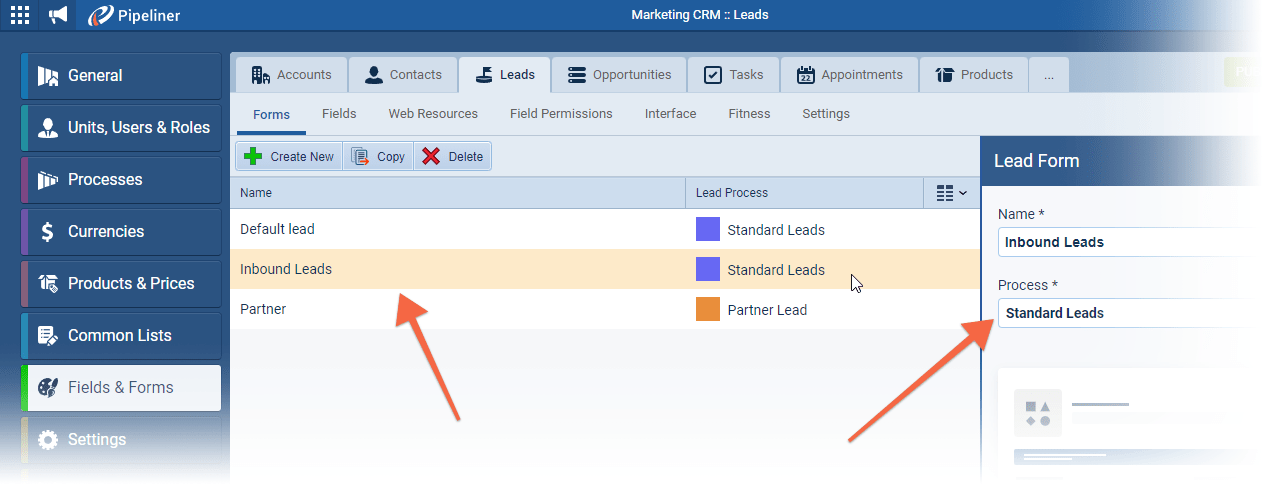Open Units, Users & Roles section
Screen dimensions: 1262x484
121,127
